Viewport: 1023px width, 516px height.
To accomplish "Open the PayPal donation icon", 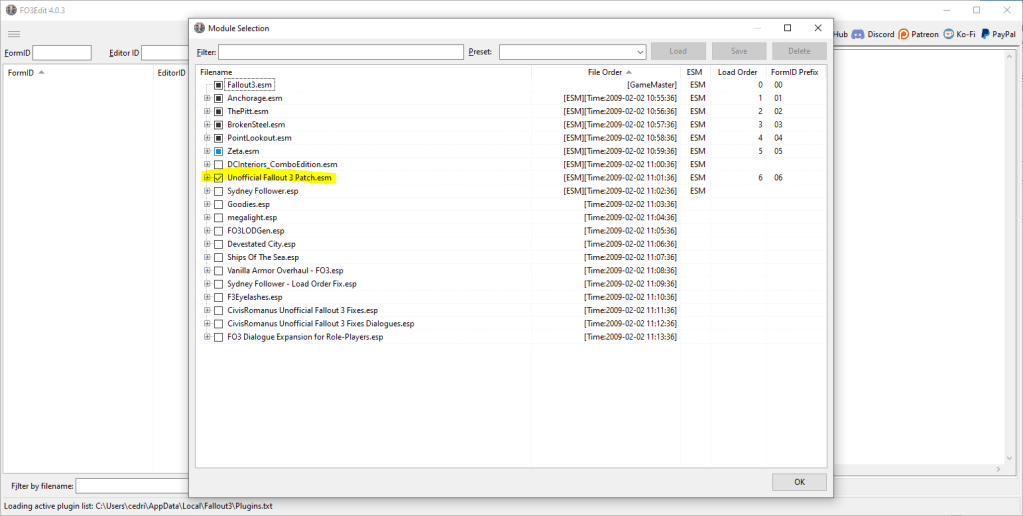I will point(985,34).
